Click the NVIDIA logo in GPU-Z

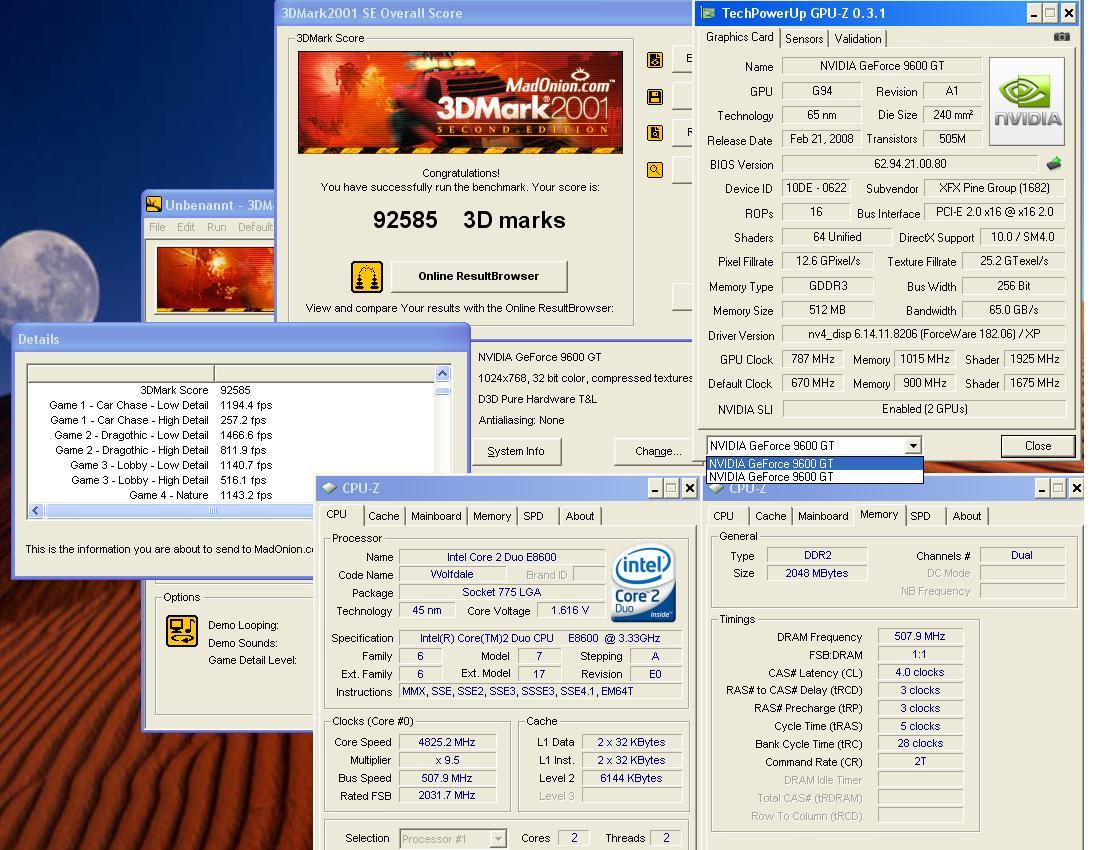coord(1026,102)
